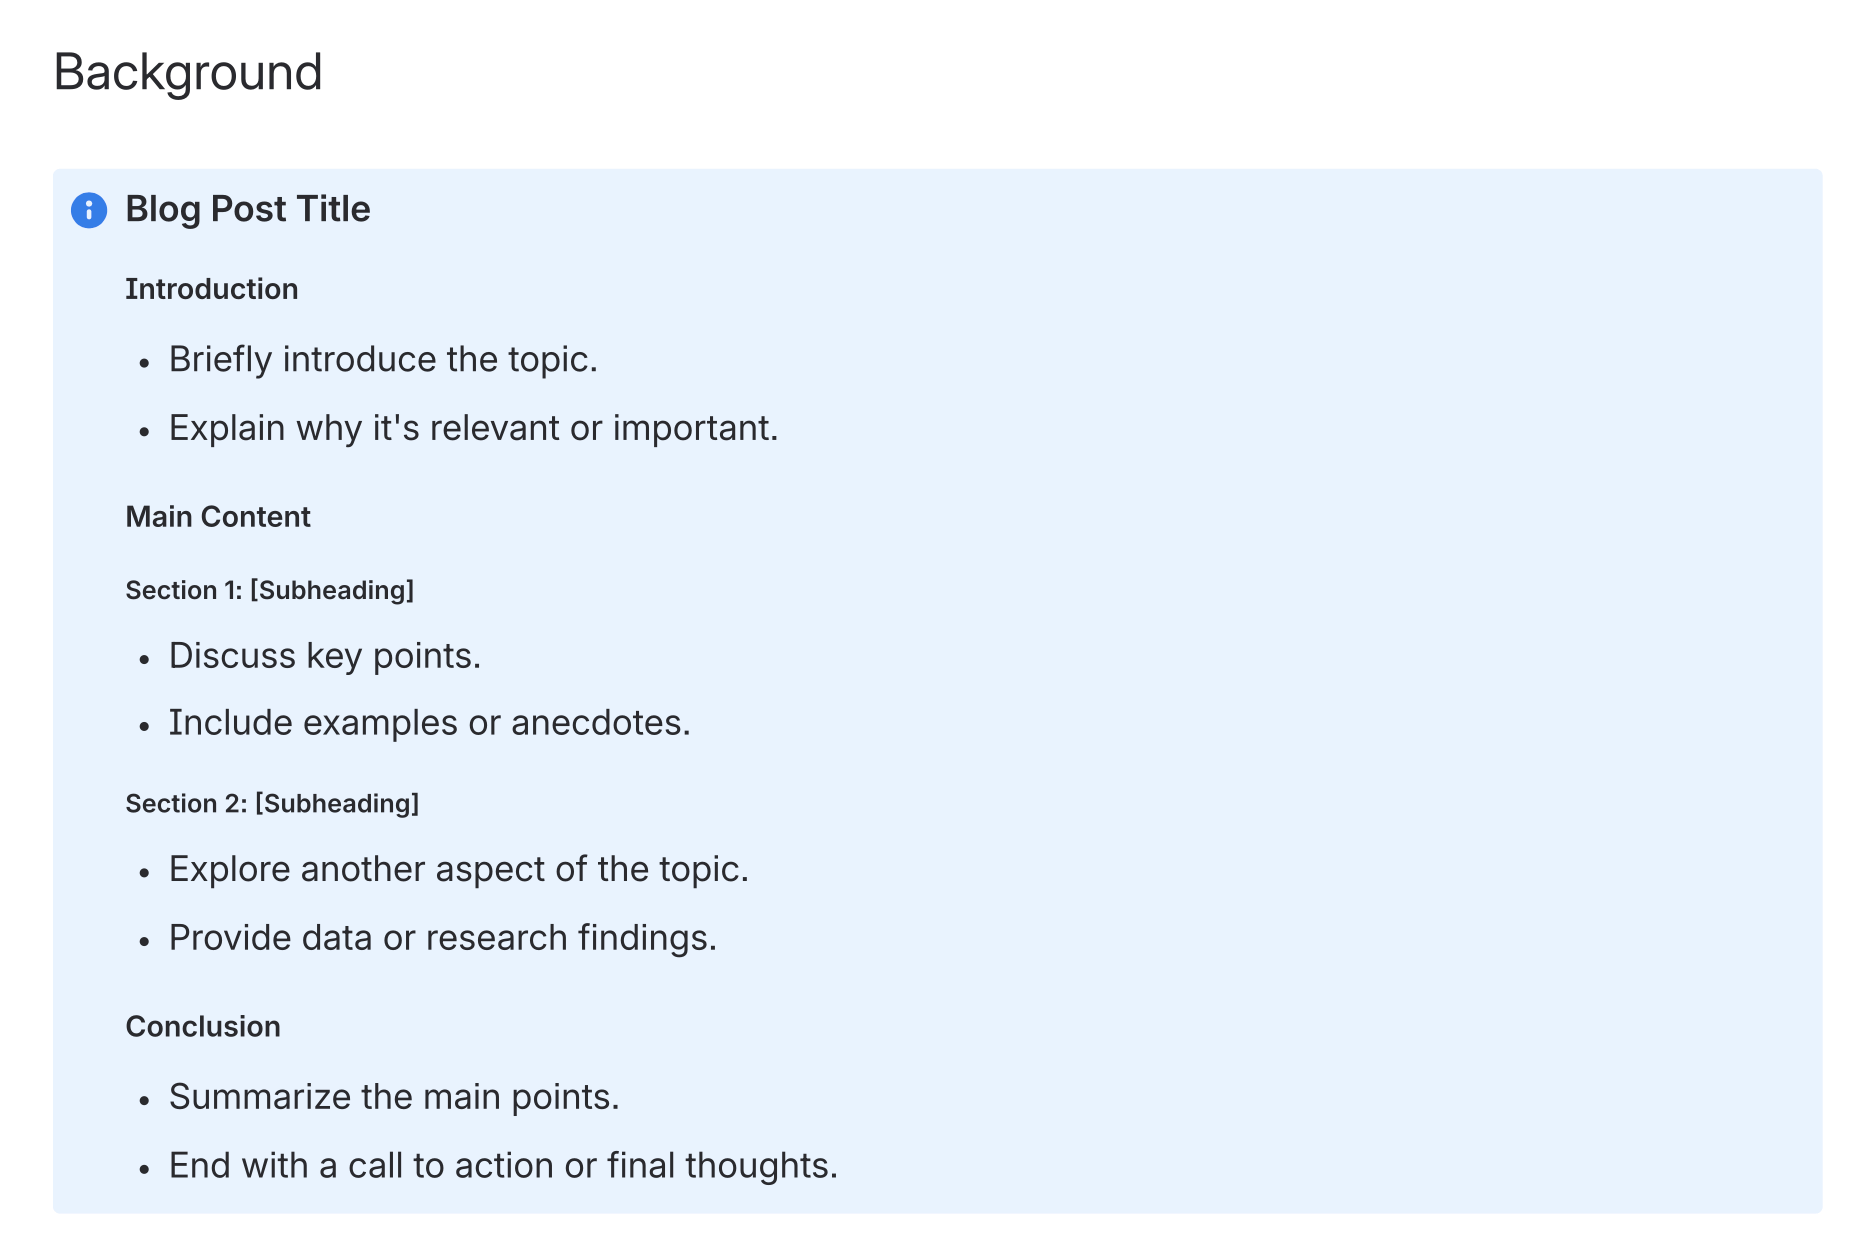The width and height of the screenshot is (1870, 1250).
Task: Click the 'Discuss key points' text
Action: tap(324, 656)
